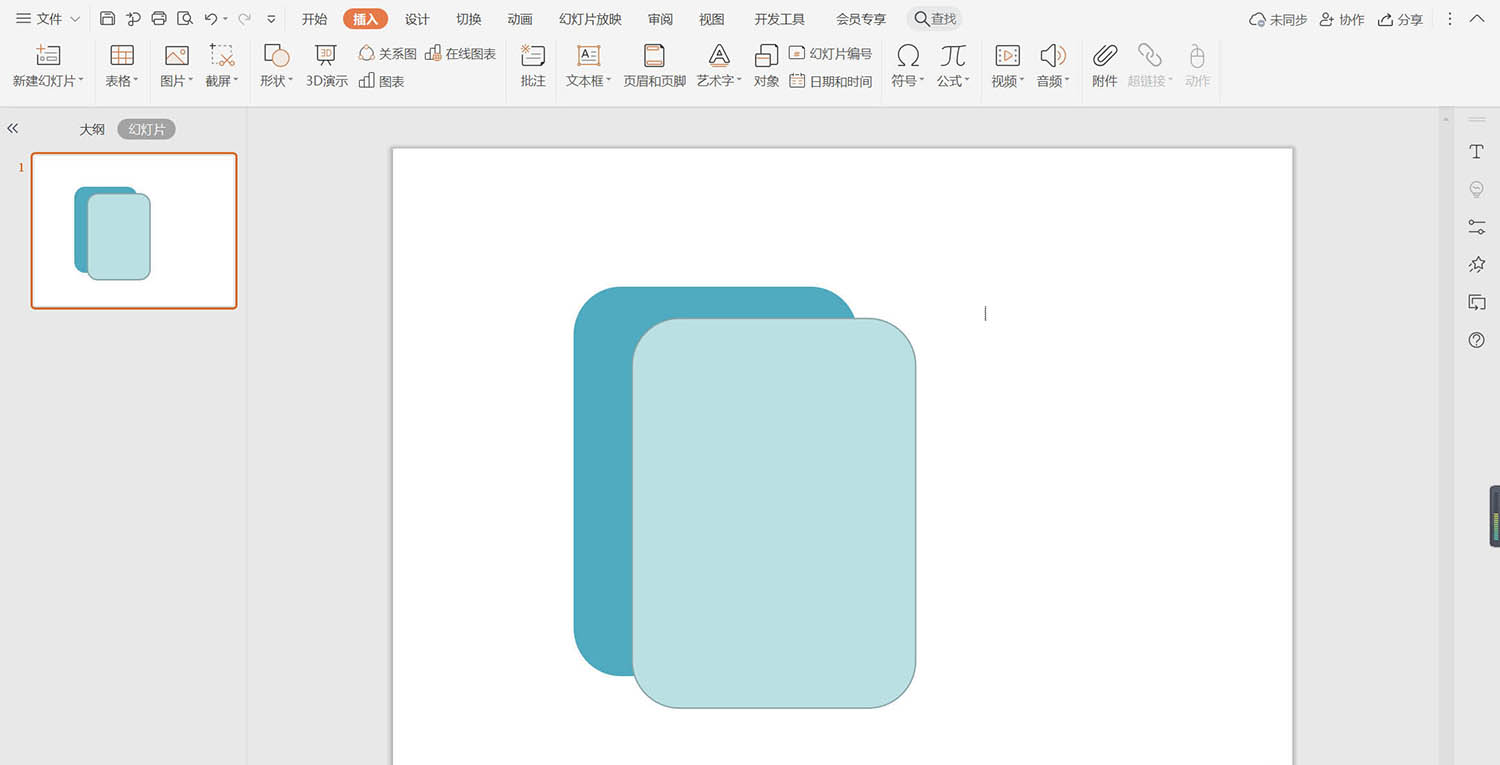This screenshot has height=765, width=1500.
Task: Switch to the 幻灯片 thumbnails view
Action: [x=146, y=130]
